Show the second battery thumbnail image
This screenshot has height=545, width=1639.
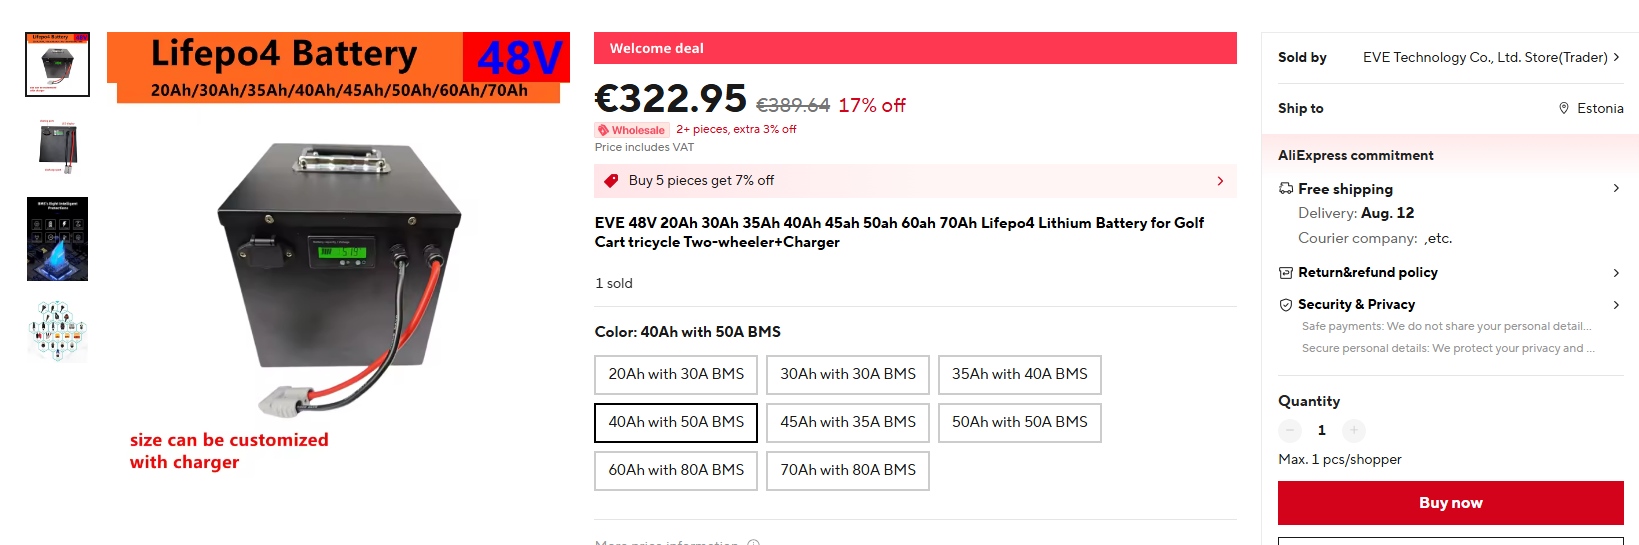pos(57,146)
